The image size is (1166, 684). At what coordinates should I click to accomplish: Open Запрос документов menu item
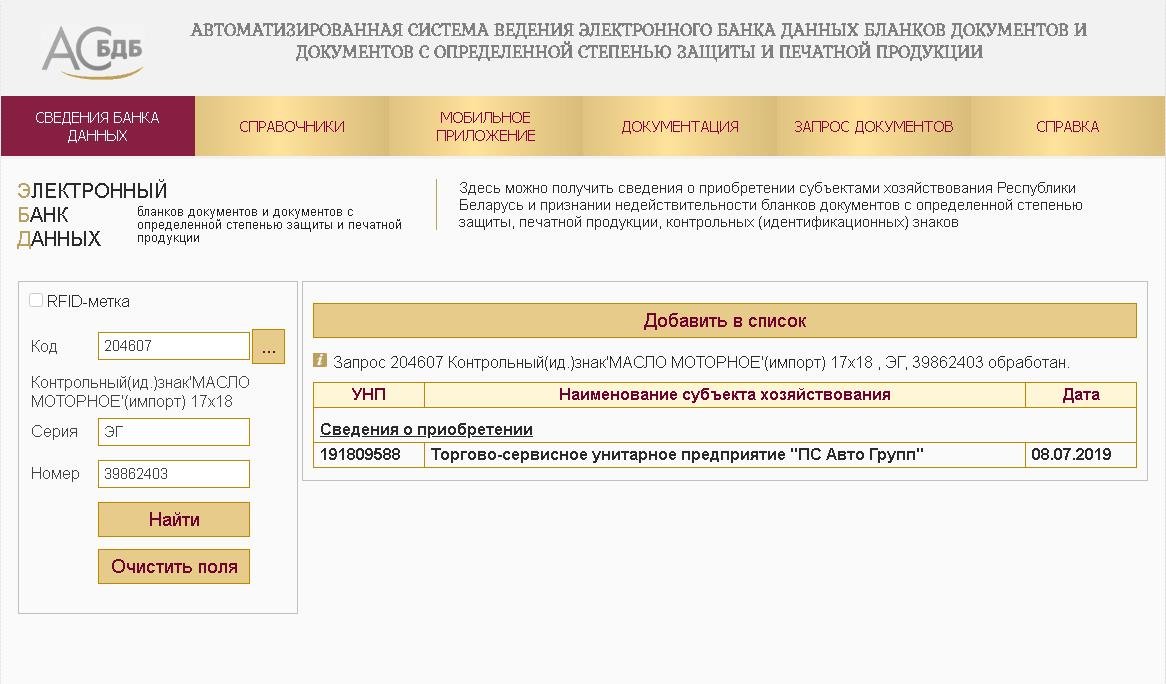(874, 126)
